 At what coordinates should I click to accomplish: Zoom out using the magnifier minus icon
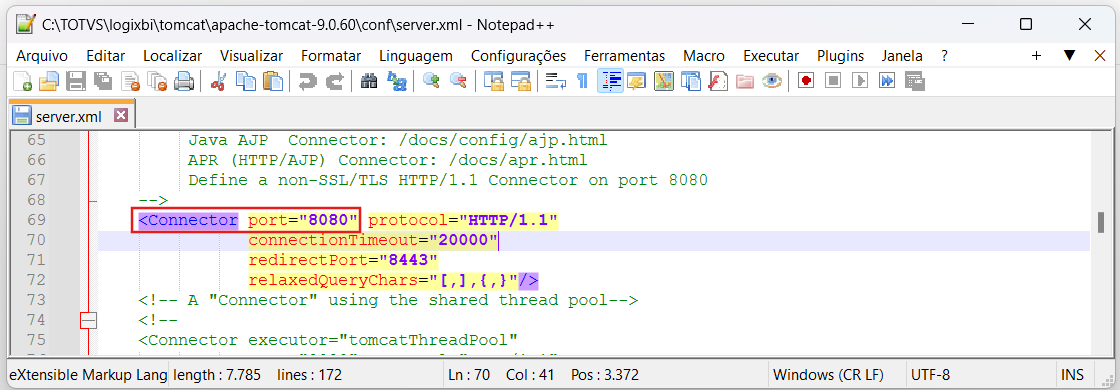(458, 81)
